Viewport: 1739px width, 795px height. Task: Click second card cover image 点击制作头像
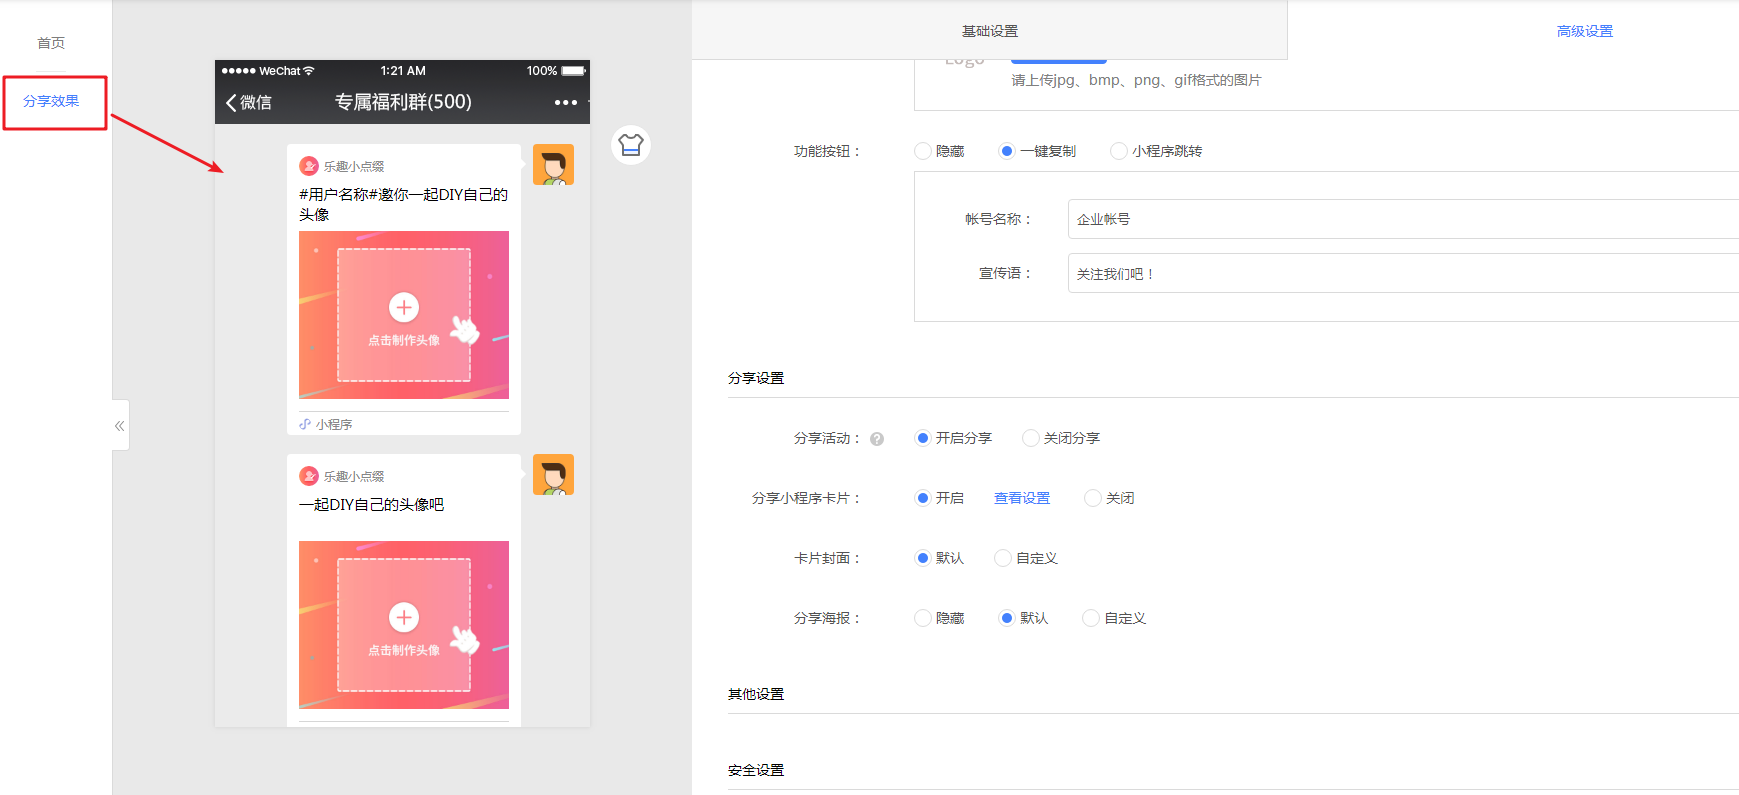(x=404, y=625)
